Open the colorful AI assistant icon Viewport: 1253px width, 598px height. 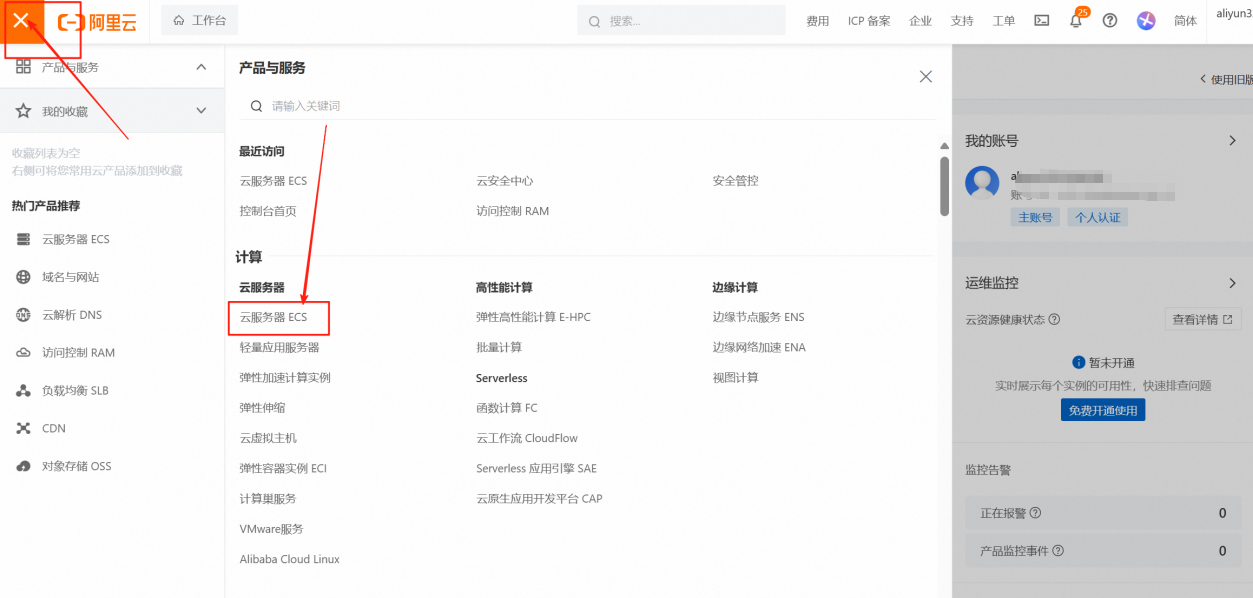click(x=1146, y=21)
